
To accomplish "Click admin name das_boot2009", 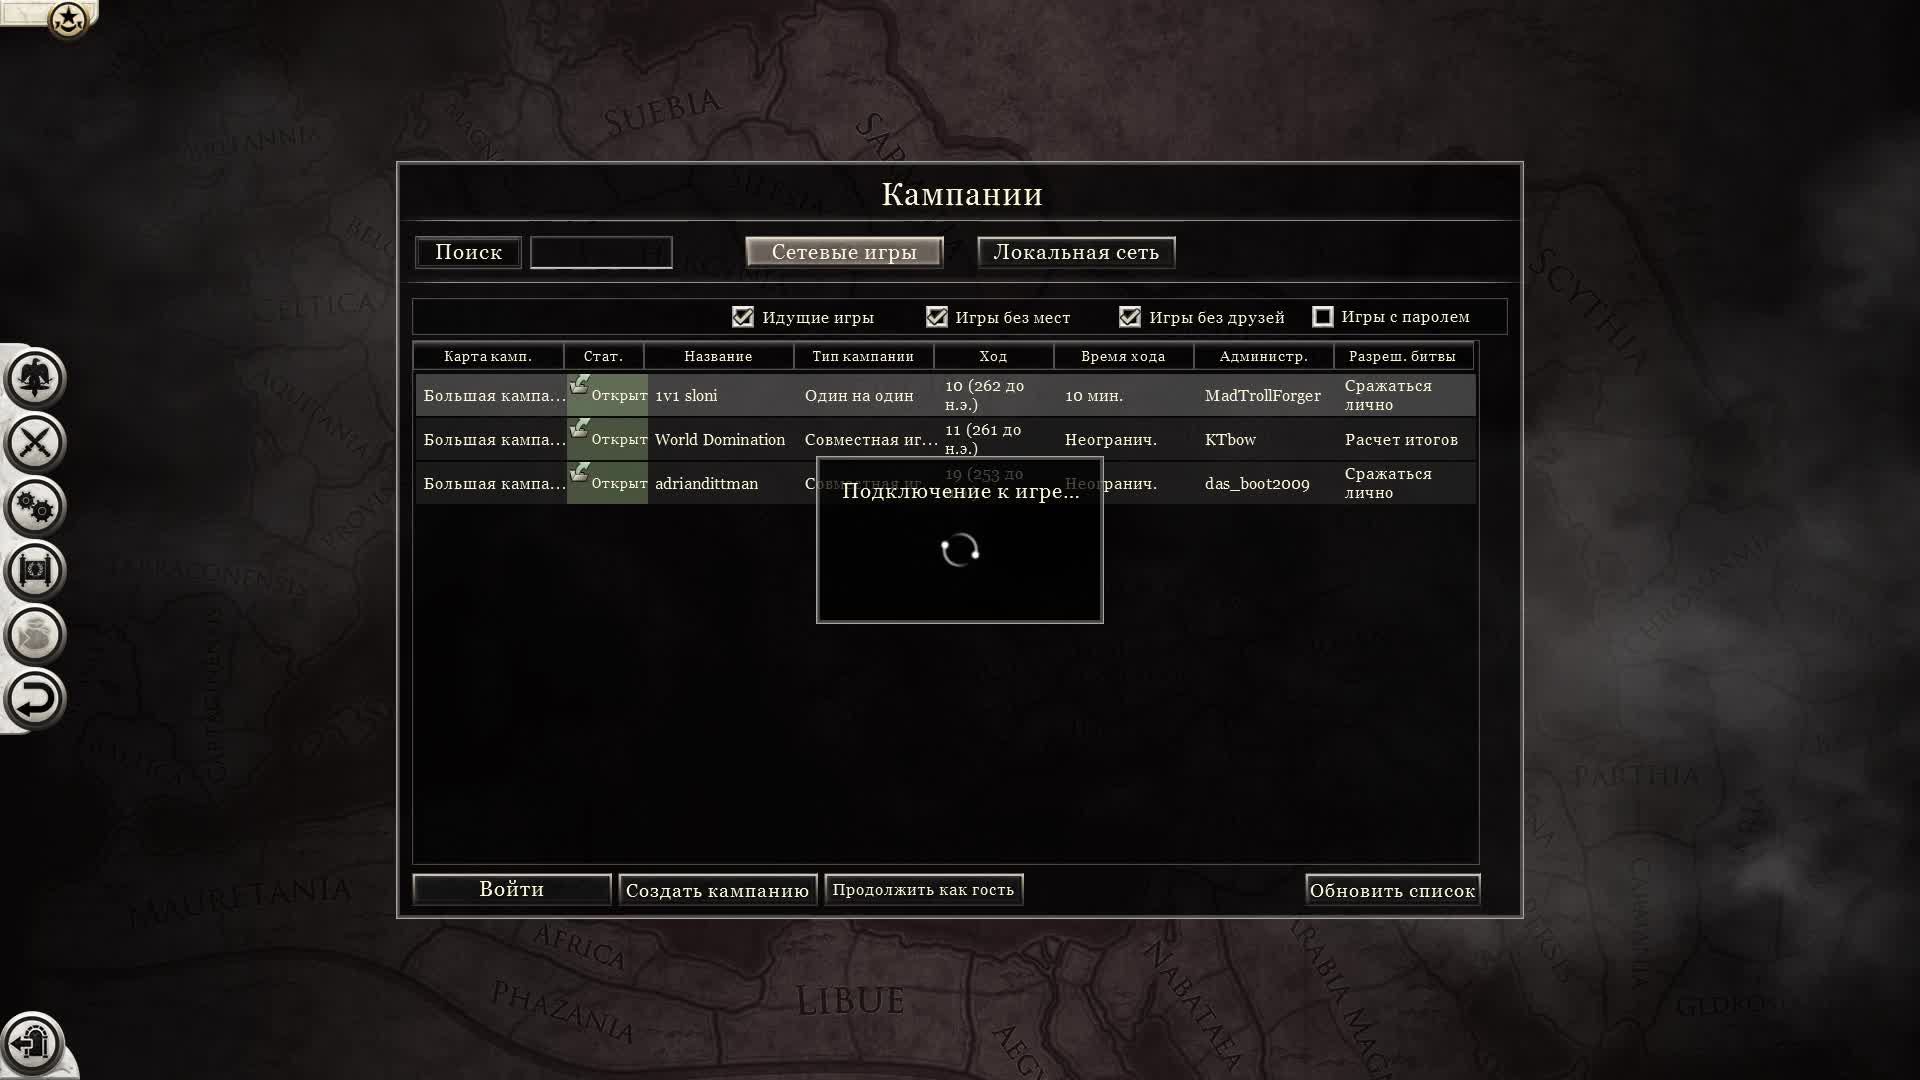I will (x=1257, y=483).
